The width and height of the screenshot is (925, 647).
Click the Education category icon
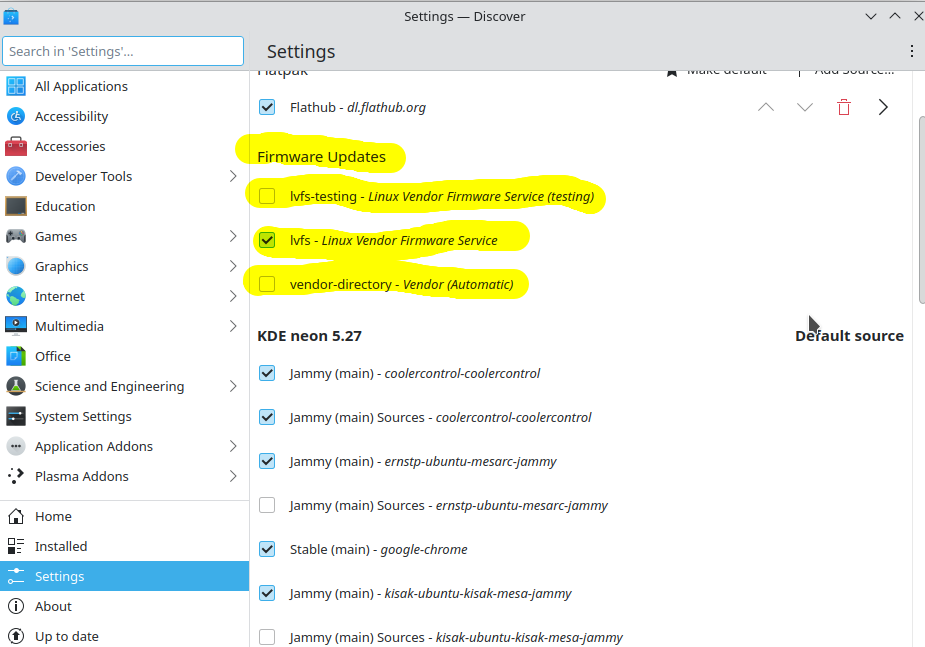pos(16,207)
